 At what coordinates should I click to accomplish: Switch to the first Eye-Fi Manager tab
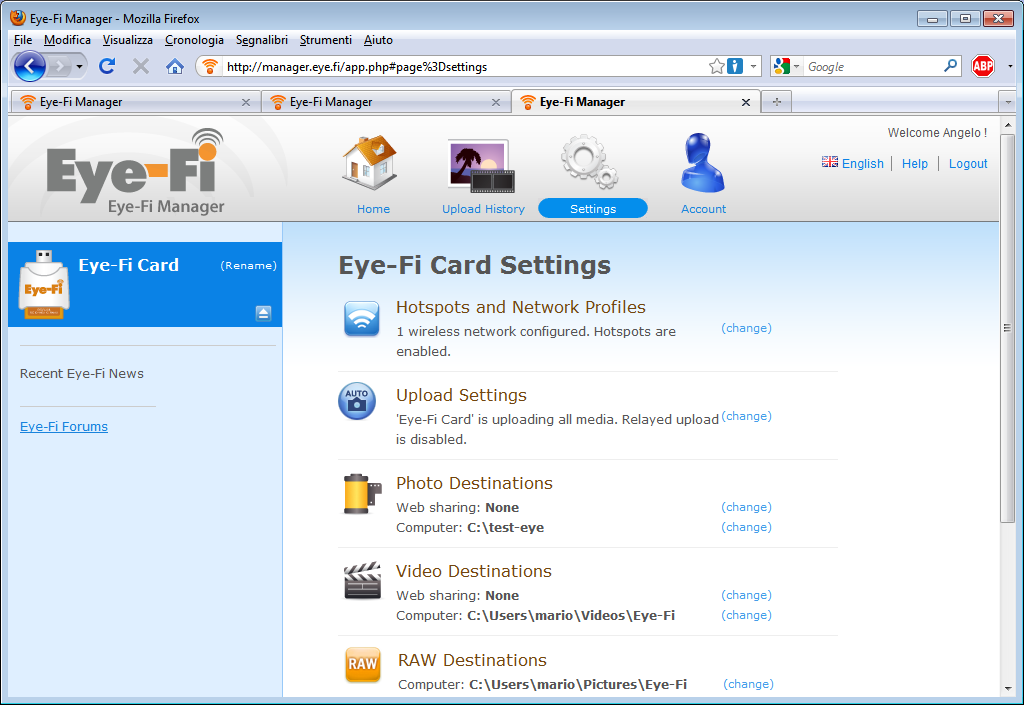pyautogui.click(x=135, y=102)
